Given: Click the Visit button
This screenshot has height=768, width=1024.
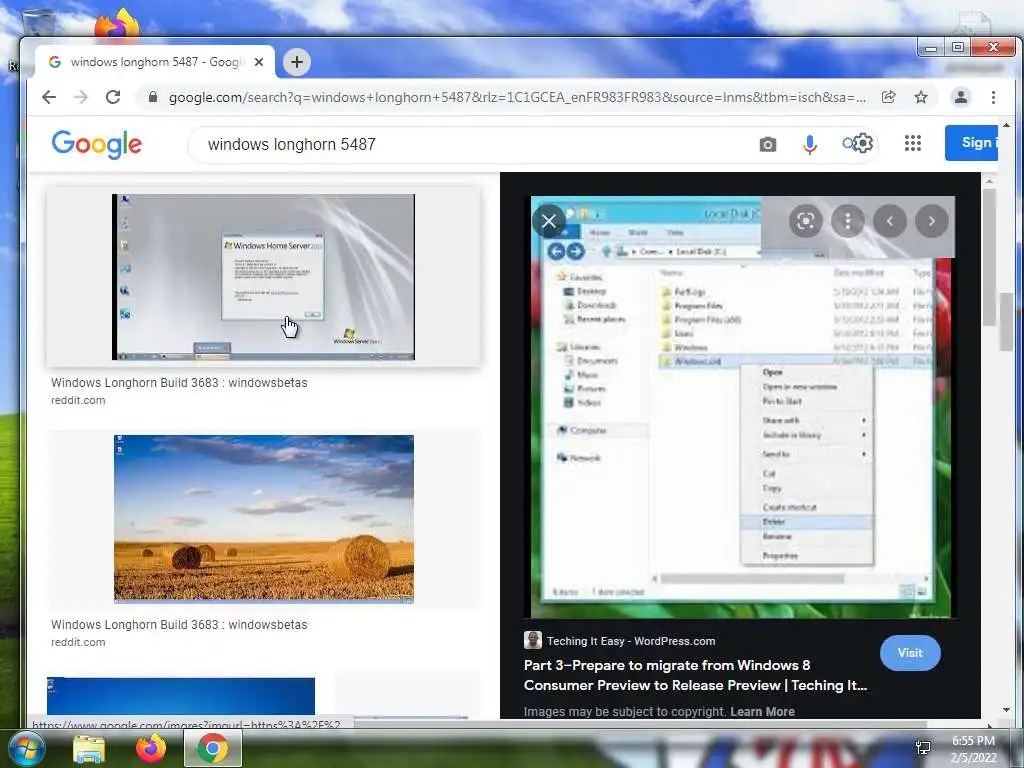Looking at the screenshot, I should [x=910, y=652].
